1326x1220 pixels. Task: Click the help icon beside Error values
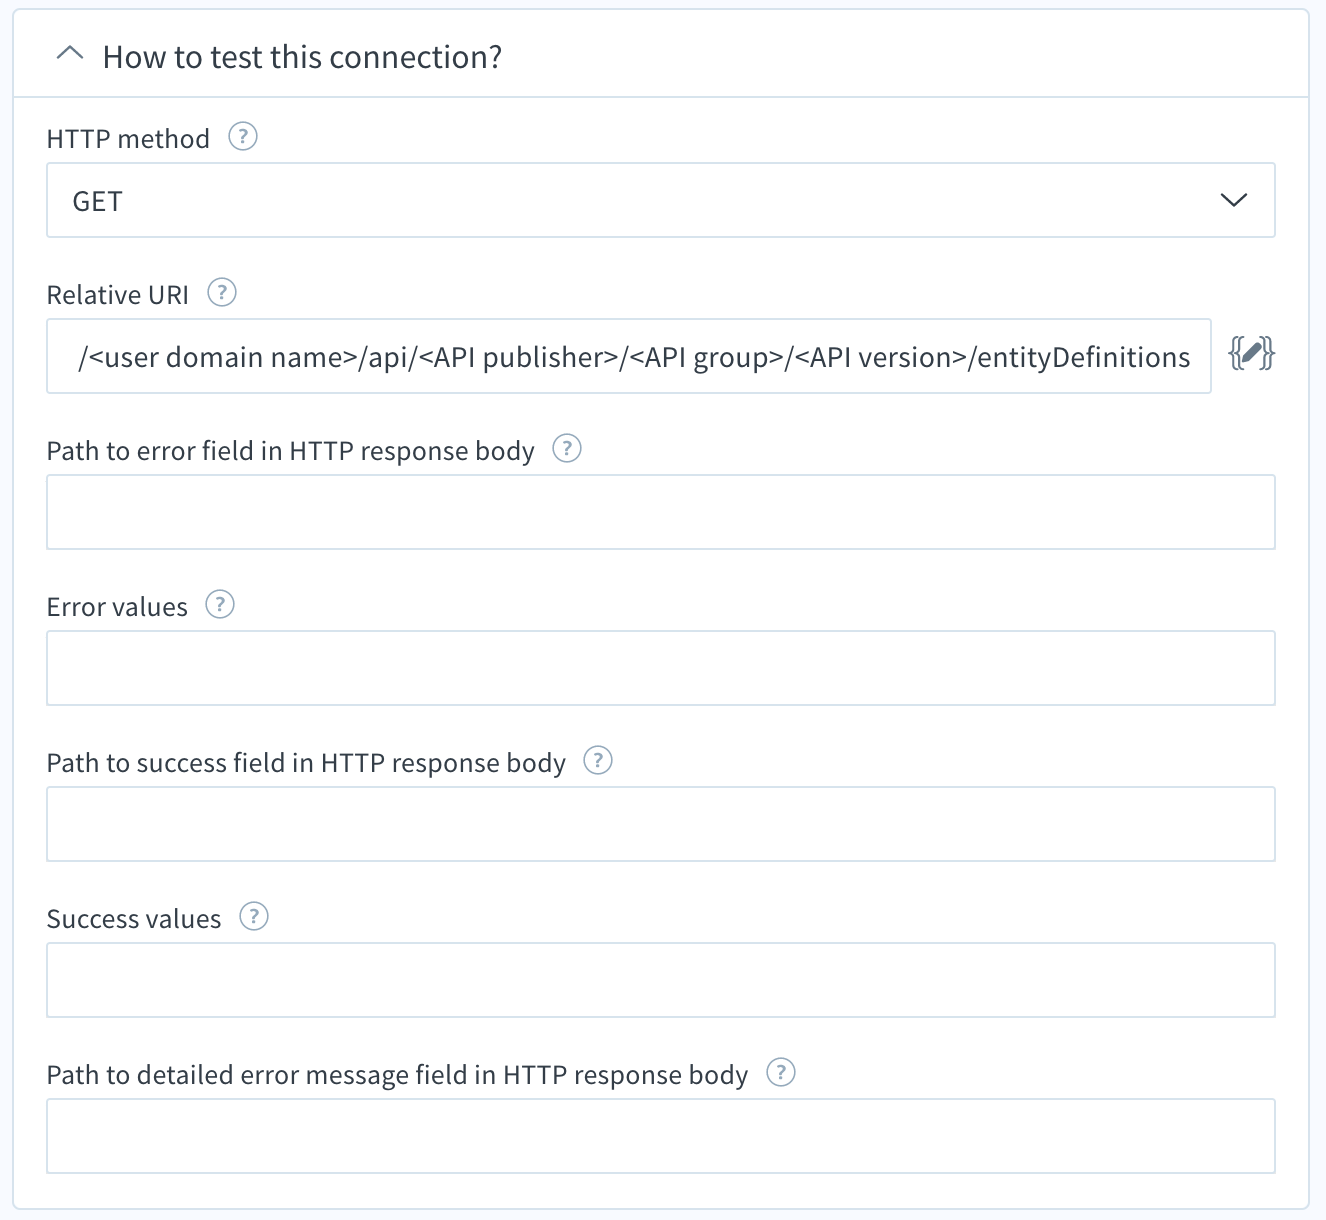pyautogui.click(x=220, y=604)
